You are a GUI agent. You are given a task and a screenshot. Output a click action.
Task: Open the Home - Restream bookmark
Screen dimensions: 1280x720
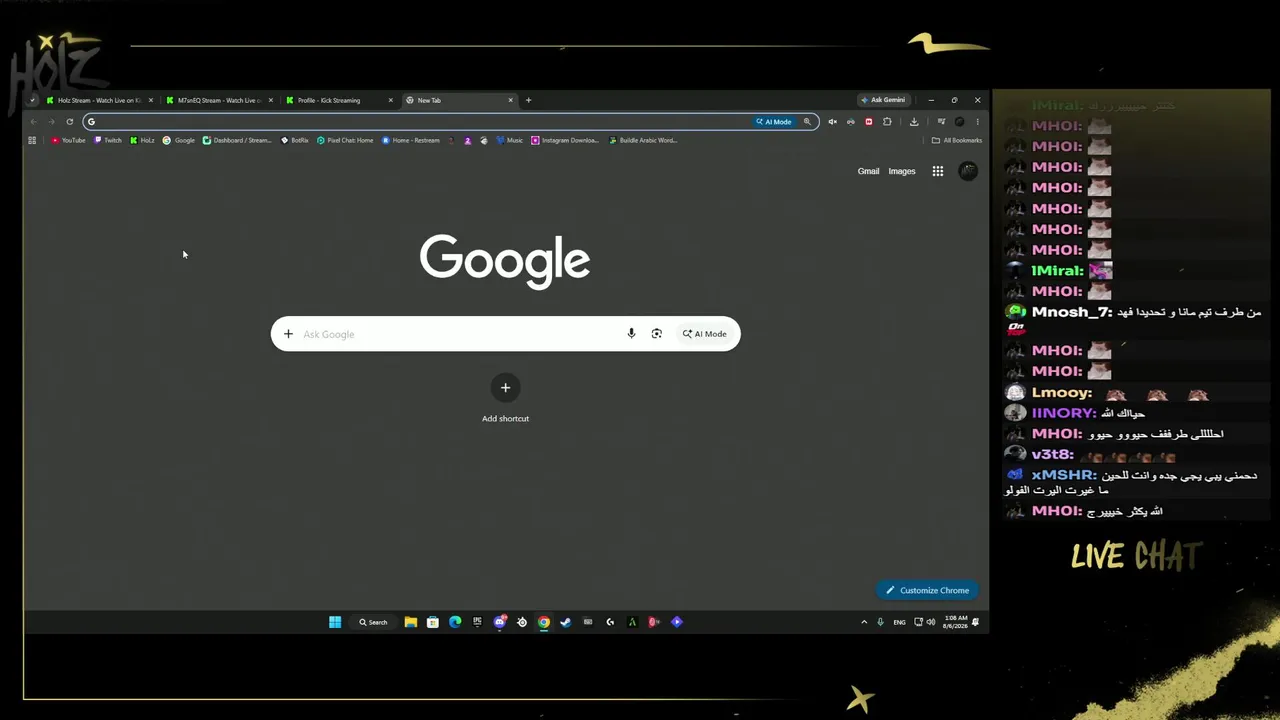pyautogui.click(x=411, y=140)
